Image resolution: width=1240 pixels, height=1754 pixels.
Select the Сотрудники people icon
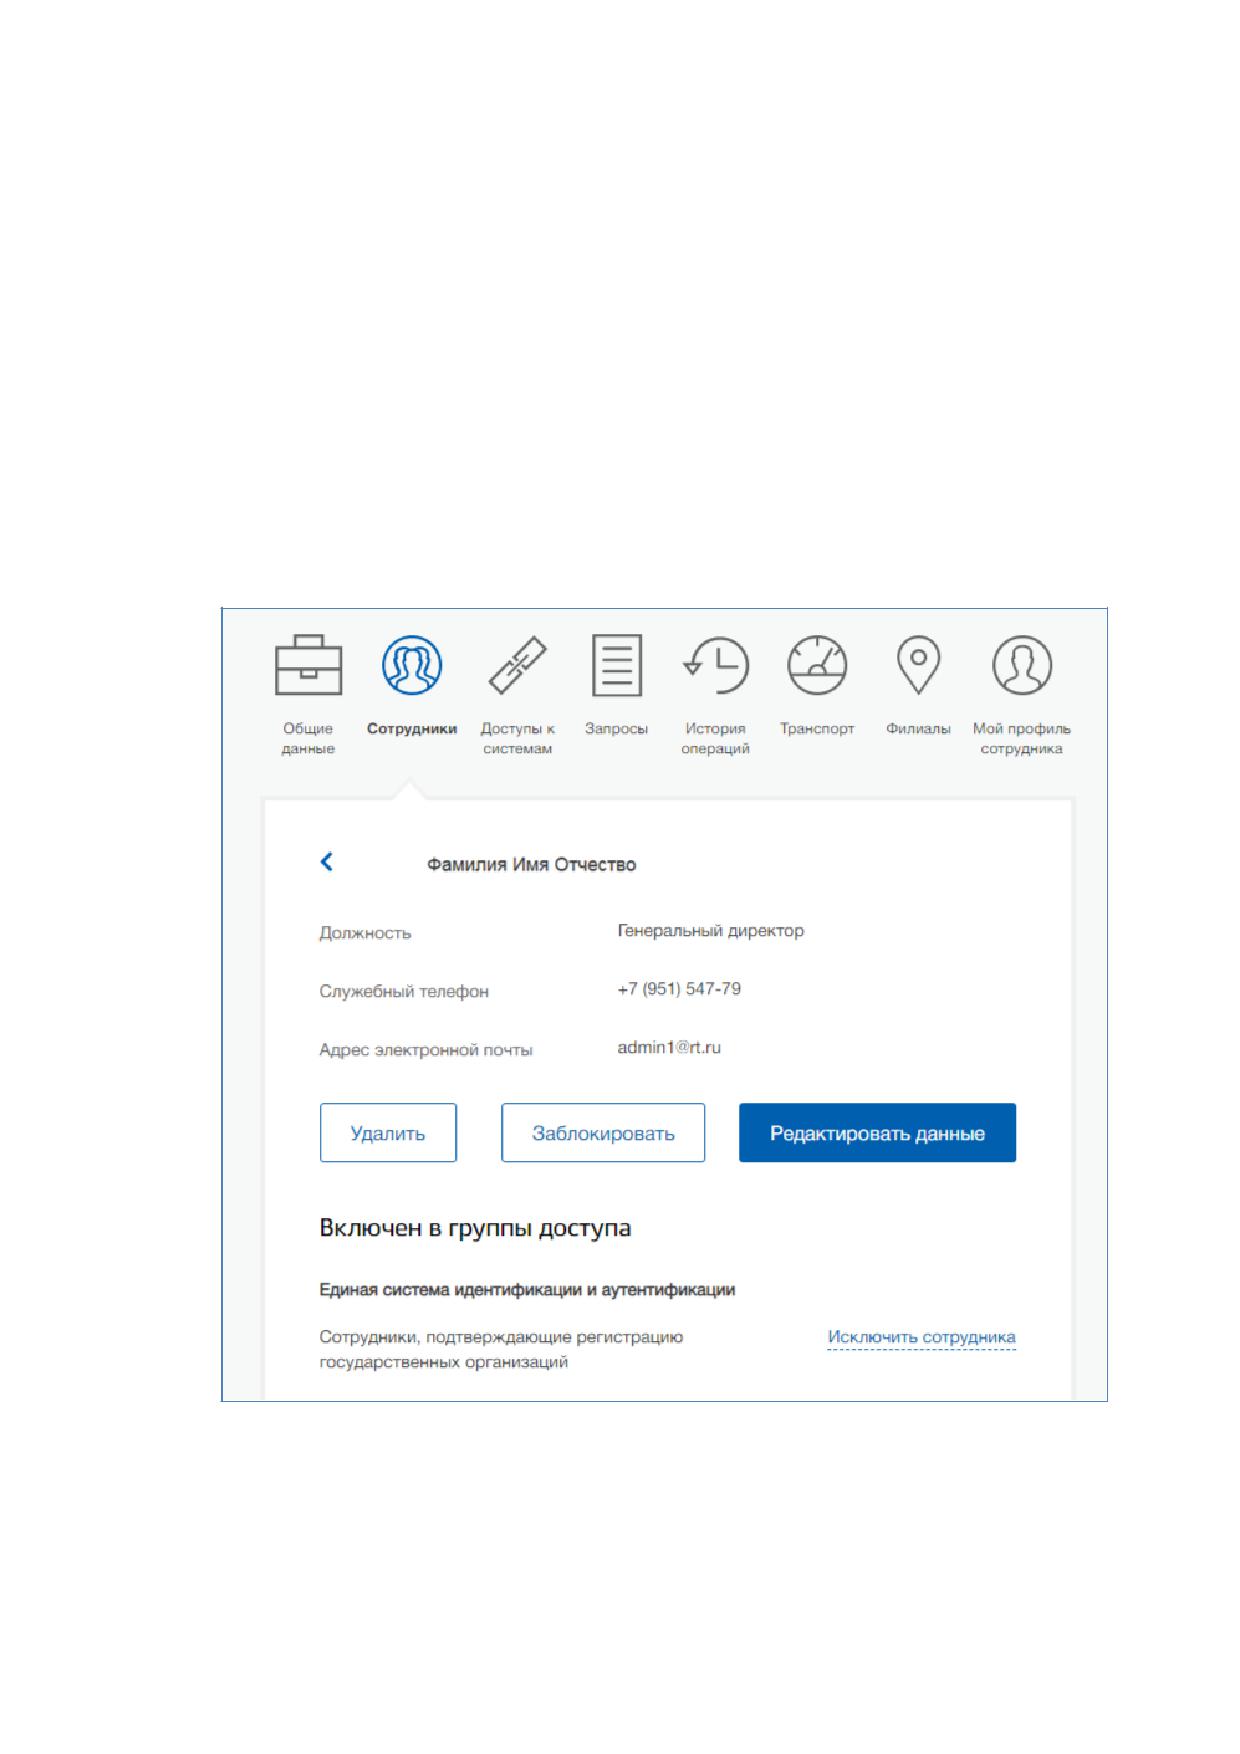click(412, 665)
